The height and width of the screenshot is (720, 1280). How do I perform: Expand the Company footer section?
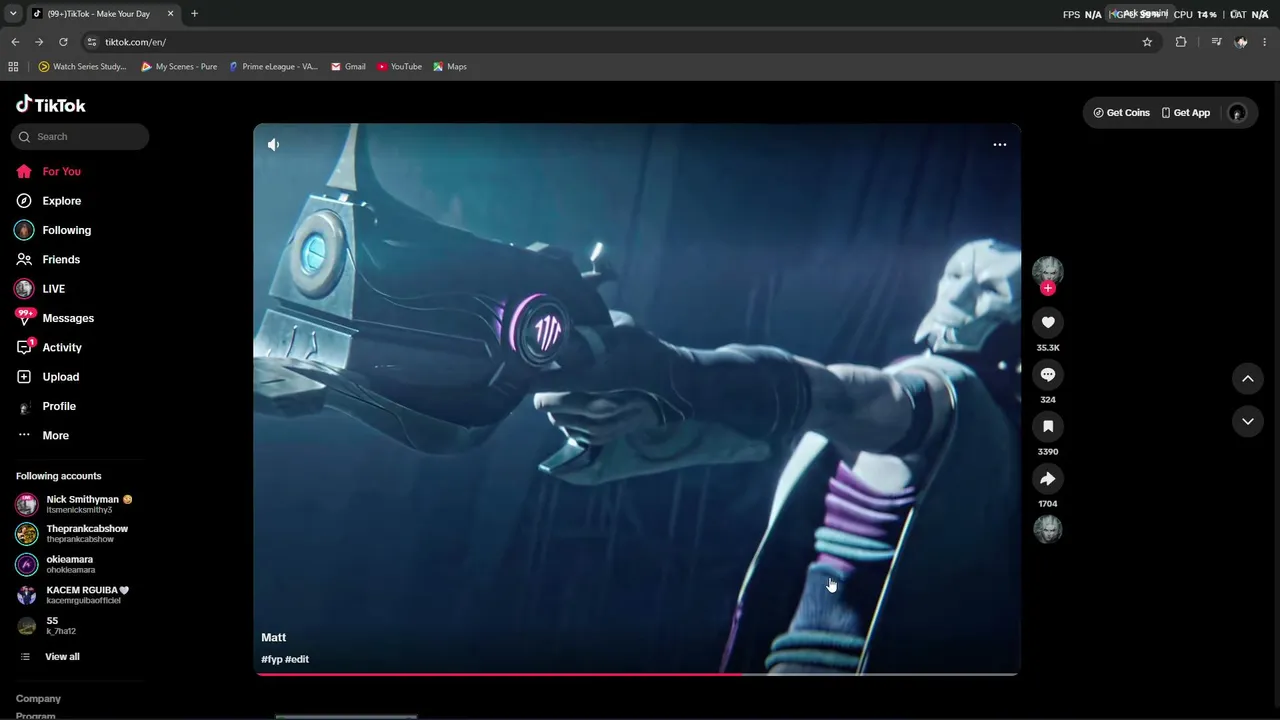(38, 699)
